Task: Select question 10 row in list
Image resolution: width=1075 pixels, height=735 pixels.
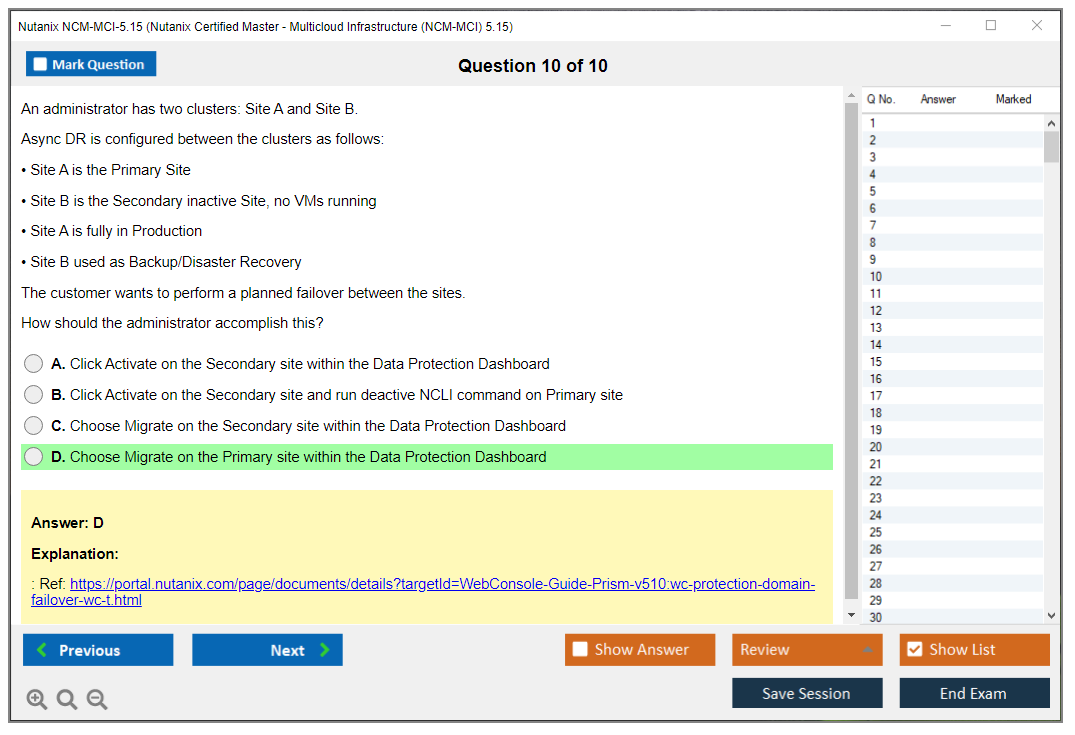Action: (x=950, y=277)
